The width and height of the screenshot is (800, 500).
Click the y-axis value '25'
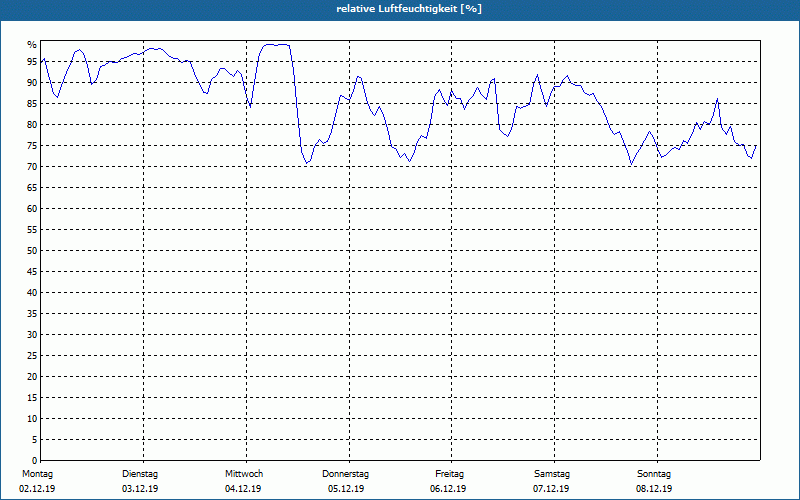tap(32, 356)
